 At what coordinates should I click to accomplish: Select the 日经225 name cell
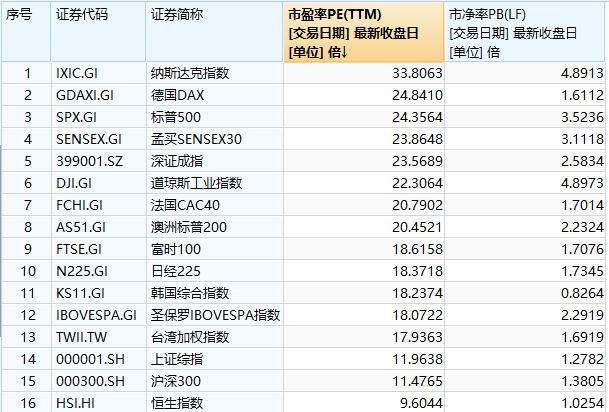point(214,271)
